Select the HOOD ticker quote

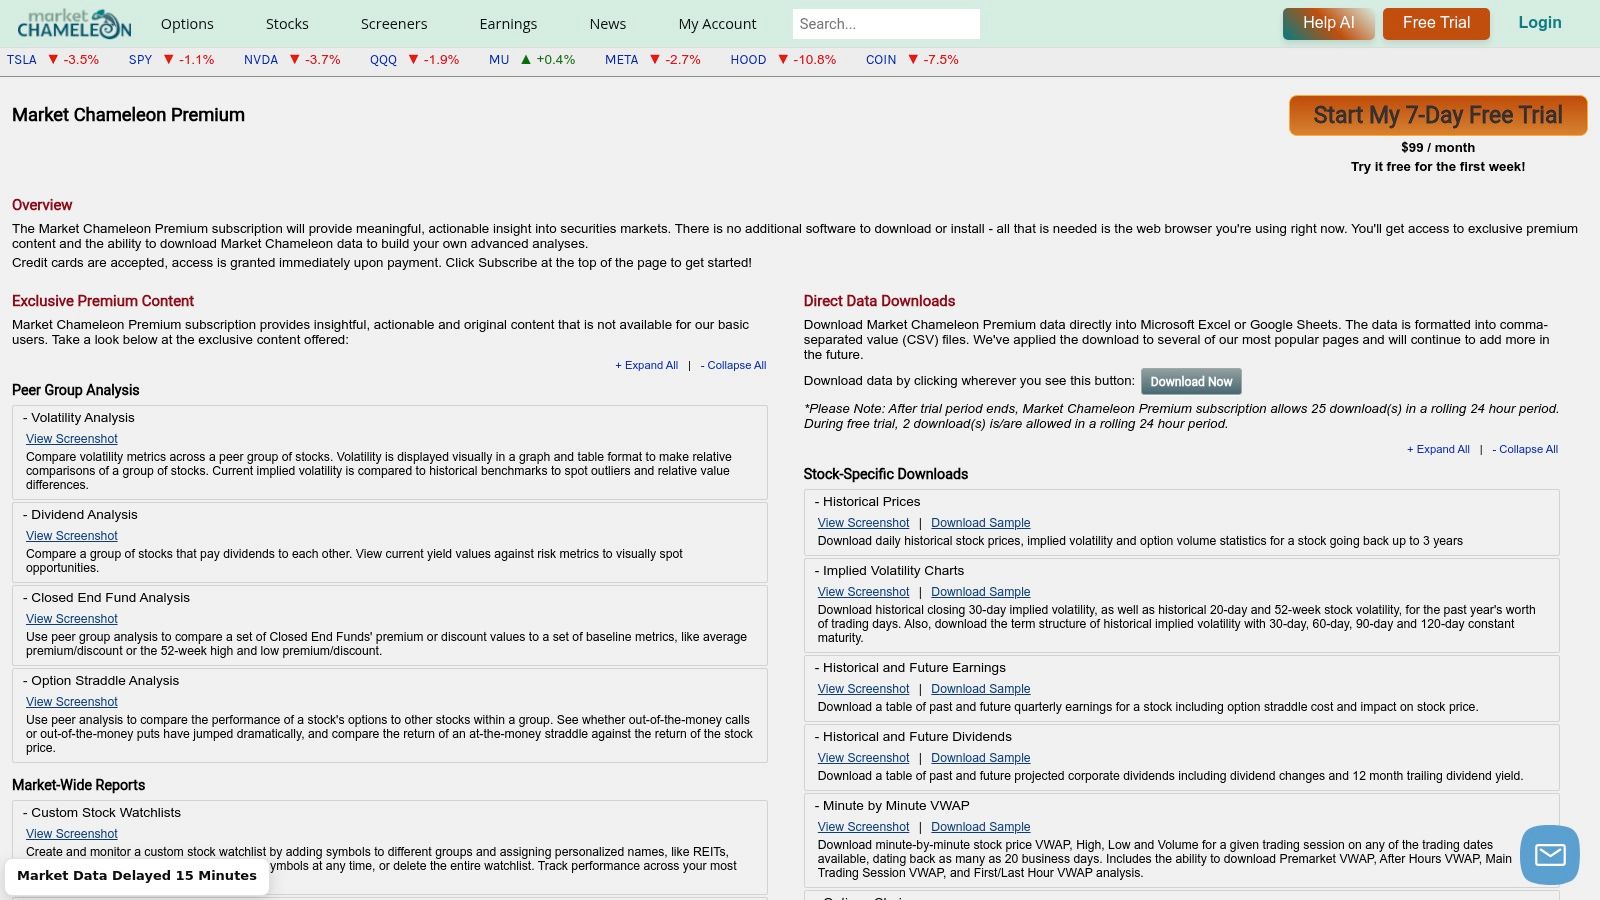[x=748, y=60]
